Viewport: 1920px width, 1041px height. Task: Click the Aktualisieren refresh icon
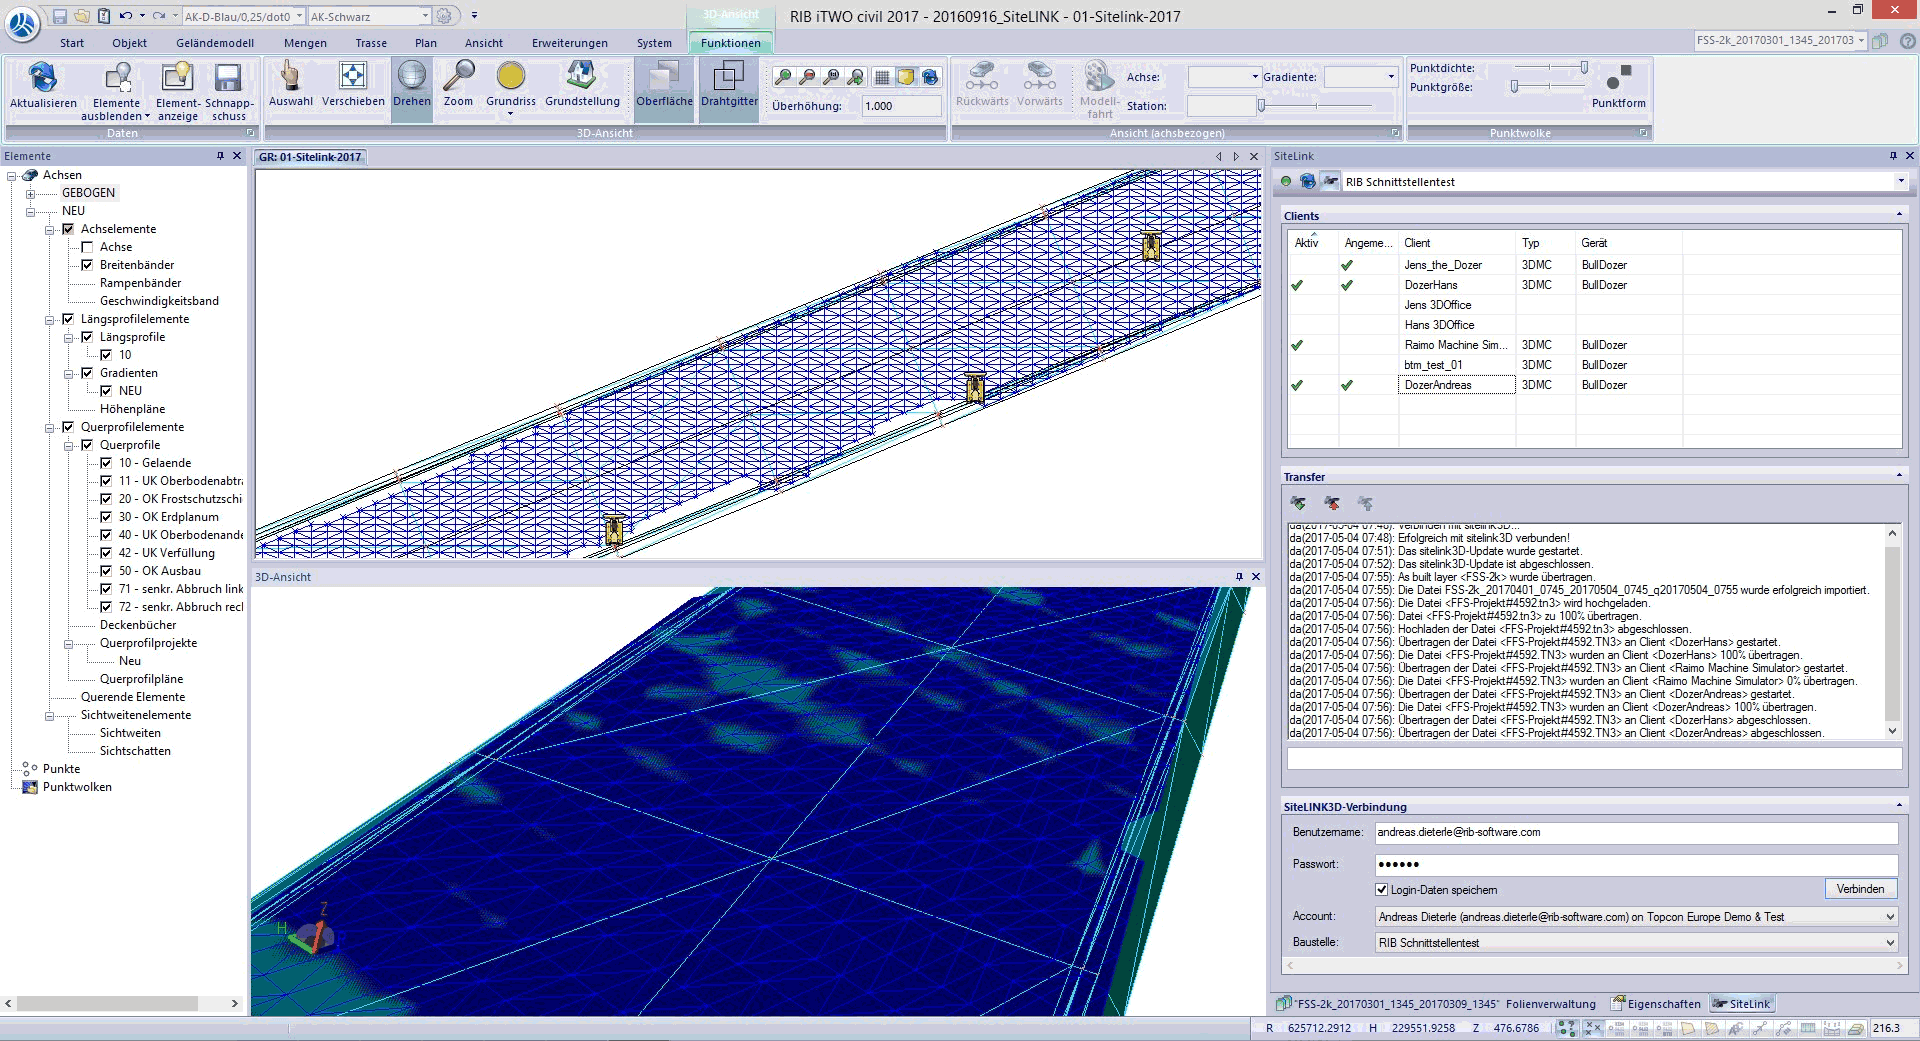[x=43, y=78]
